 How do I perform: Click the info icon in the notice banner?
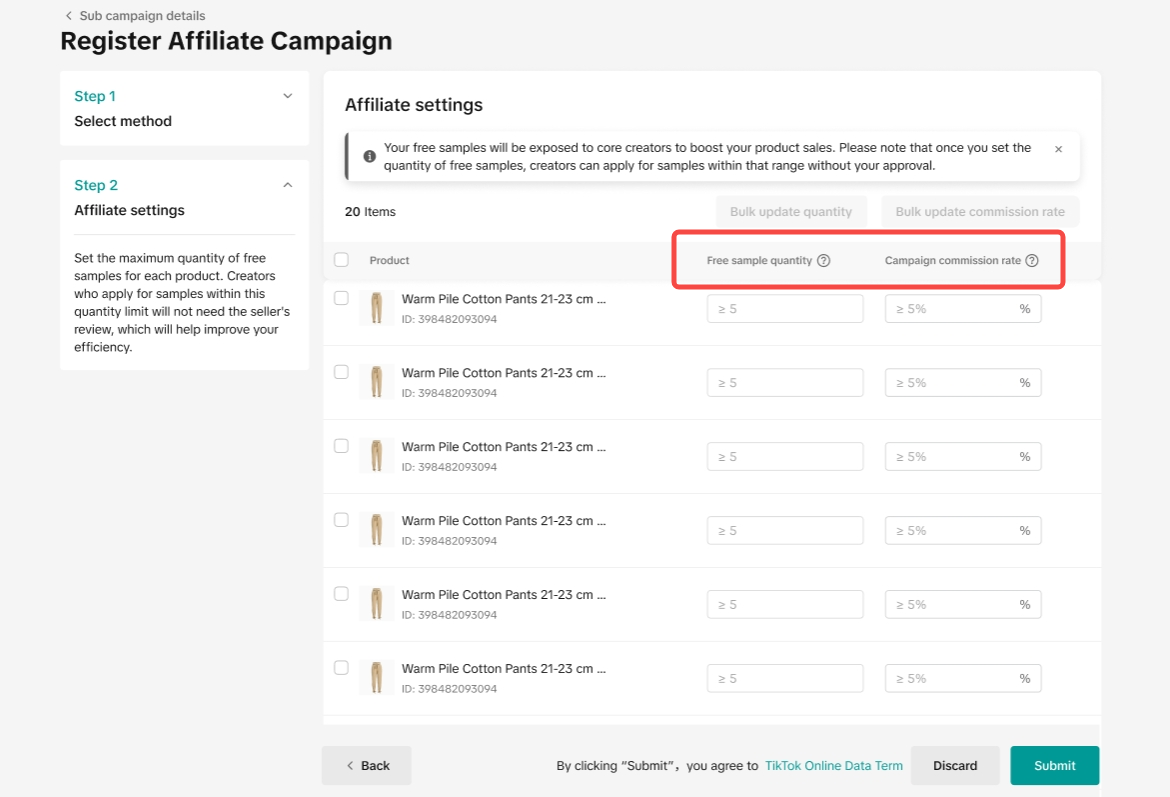[x=369, y=157]
